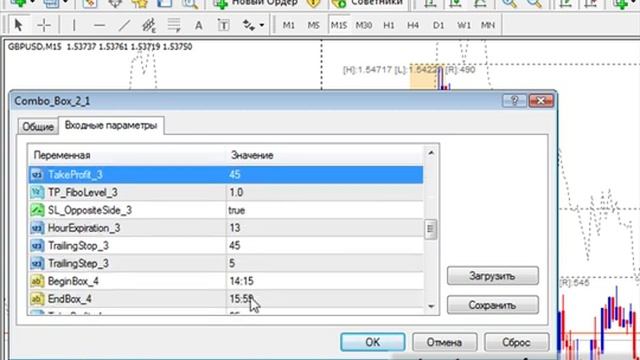Screen dimensions: 640x360
Task: Click the SL_OppositeSide_3 value true
Action: tap(237, 210)
